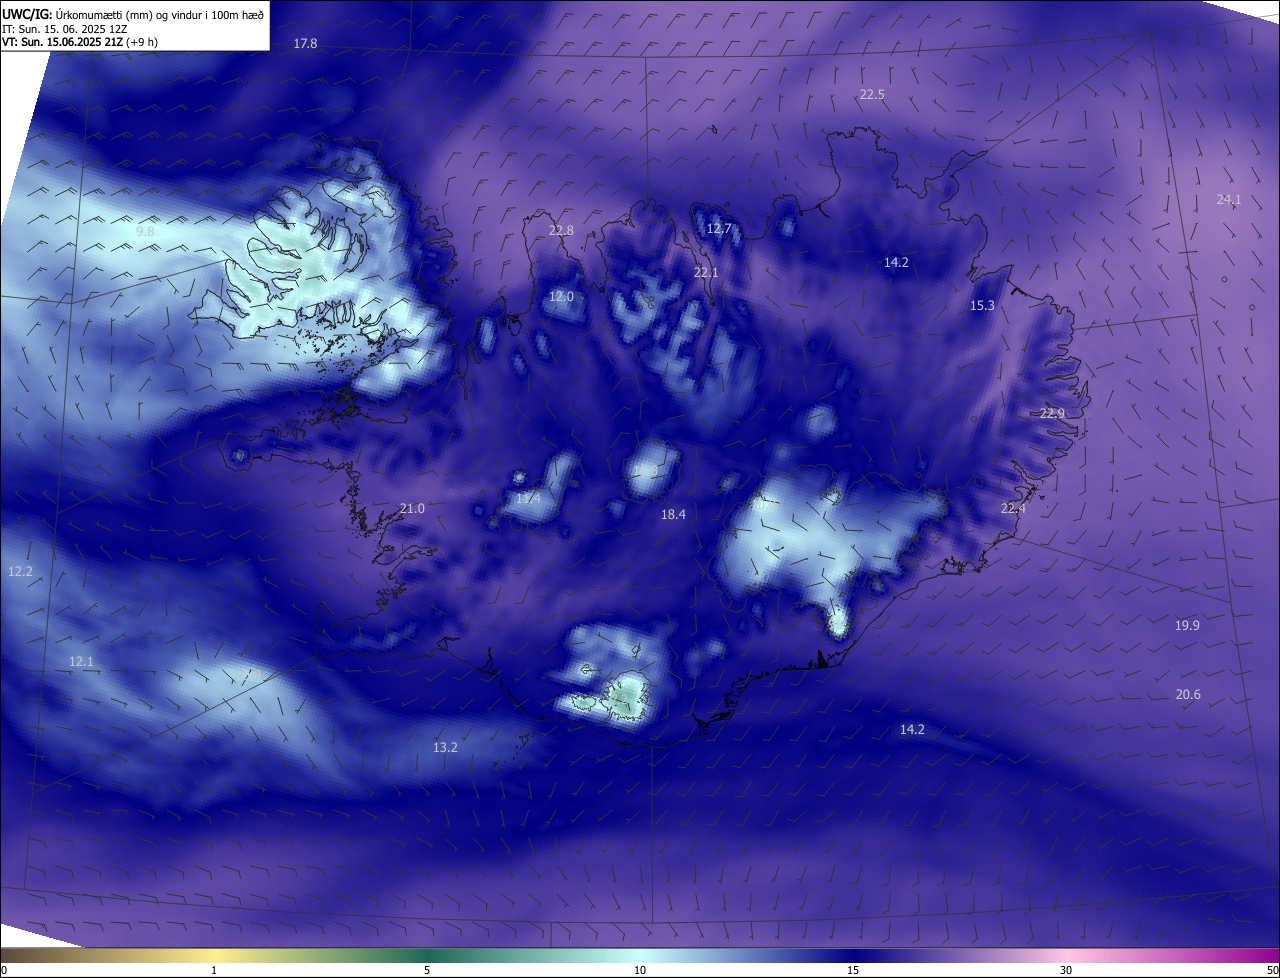This screenshot has width=1280, height=978.
Task: Select the 22.5 value label
Action: point(872,95)
